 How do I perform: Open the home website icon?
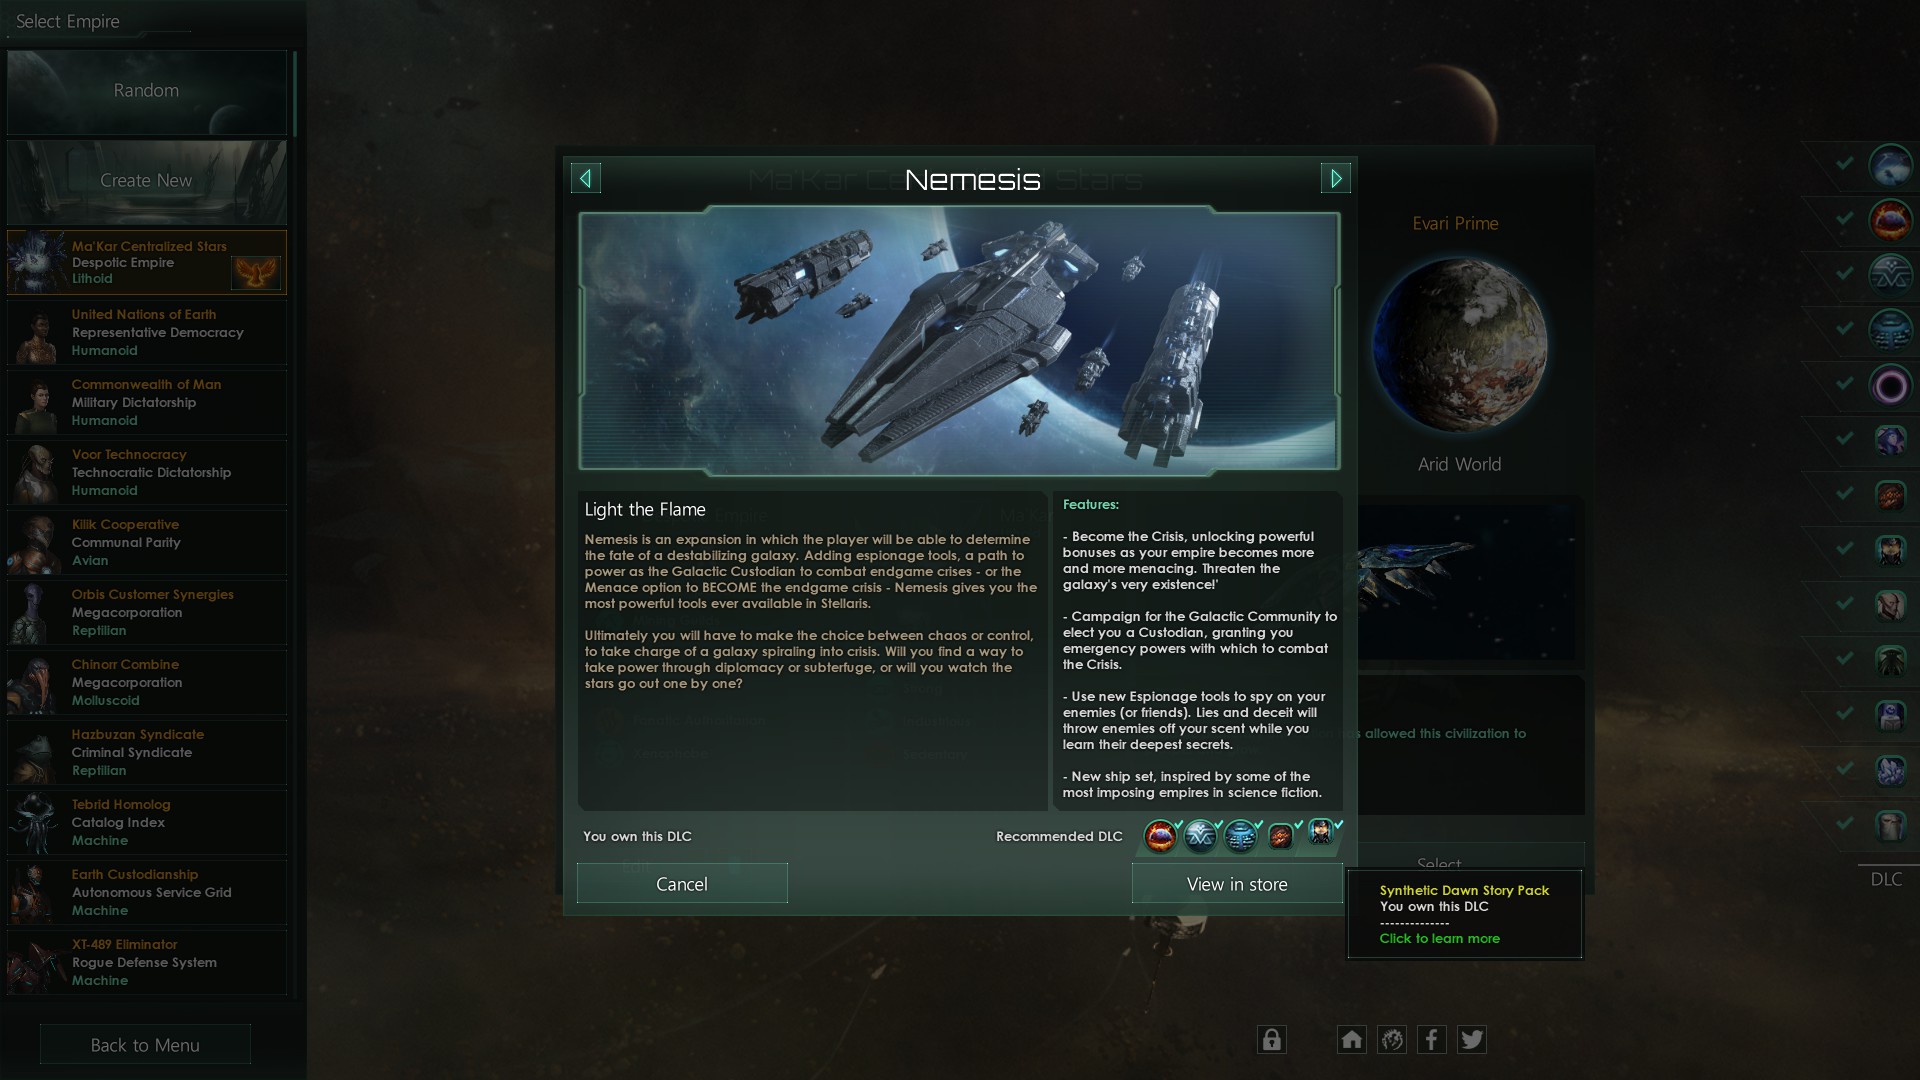coord(1351,1040)
